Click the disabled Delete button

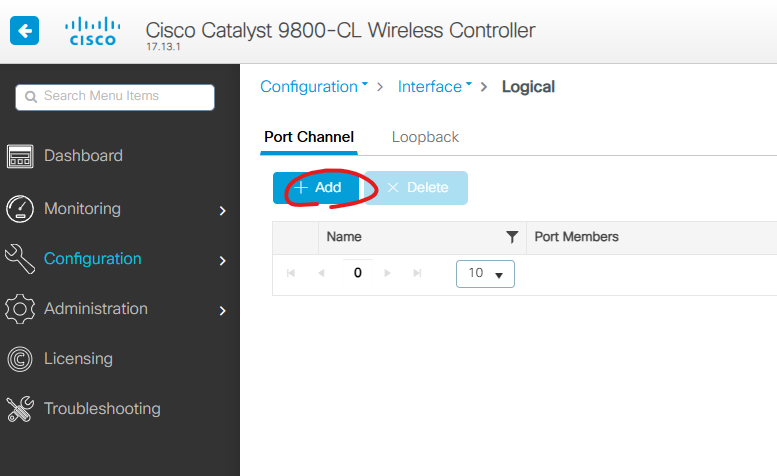(x=417, y=188)
